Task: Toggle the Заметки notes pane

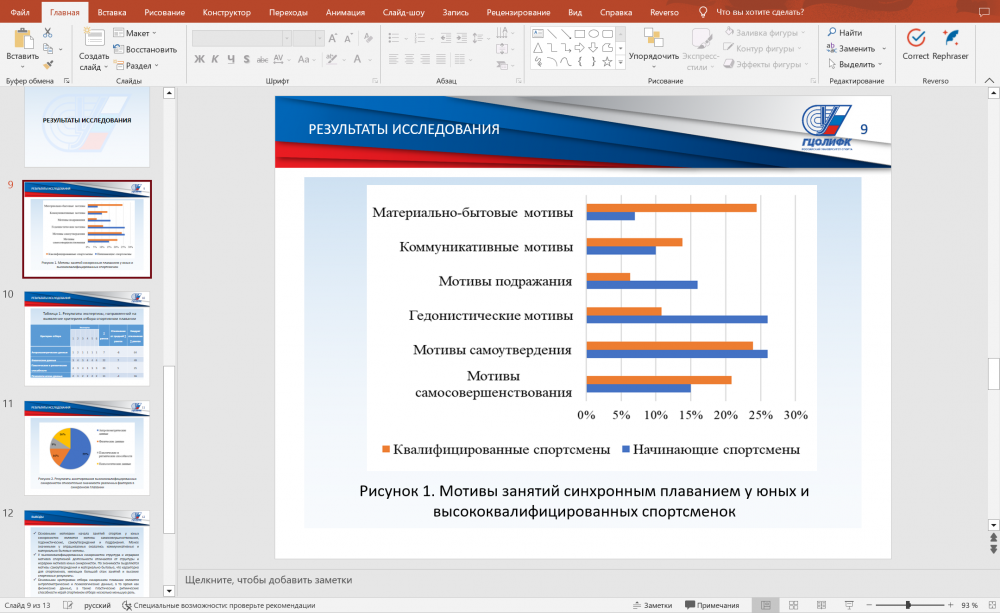Action: pyautogui.click(x=653, y=605)
